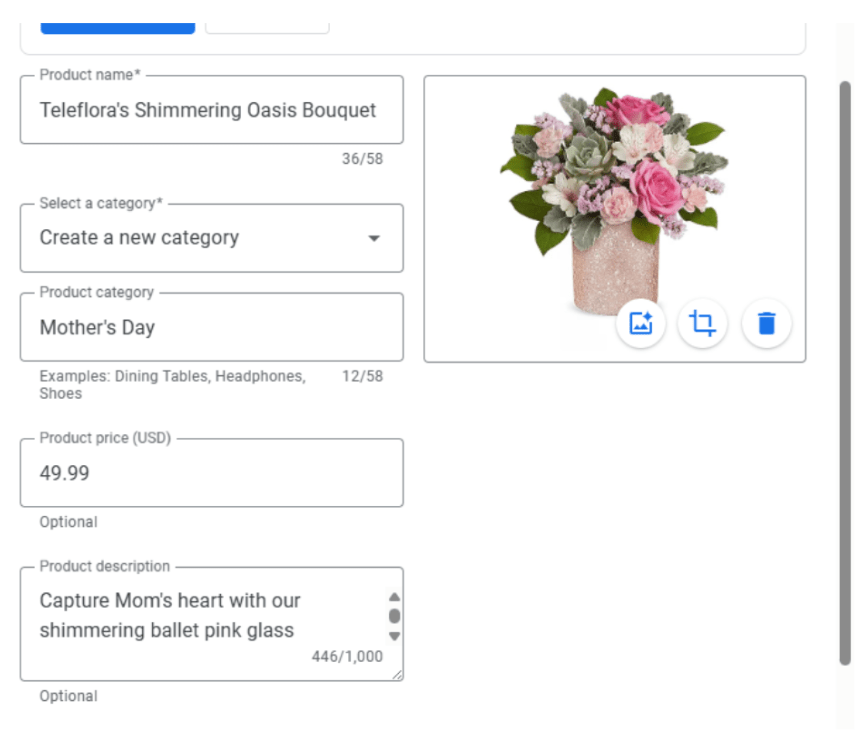Viewport: 866px width, 755px height.
Task: Delete the product image with trash icon
Action: pos(766,323)
